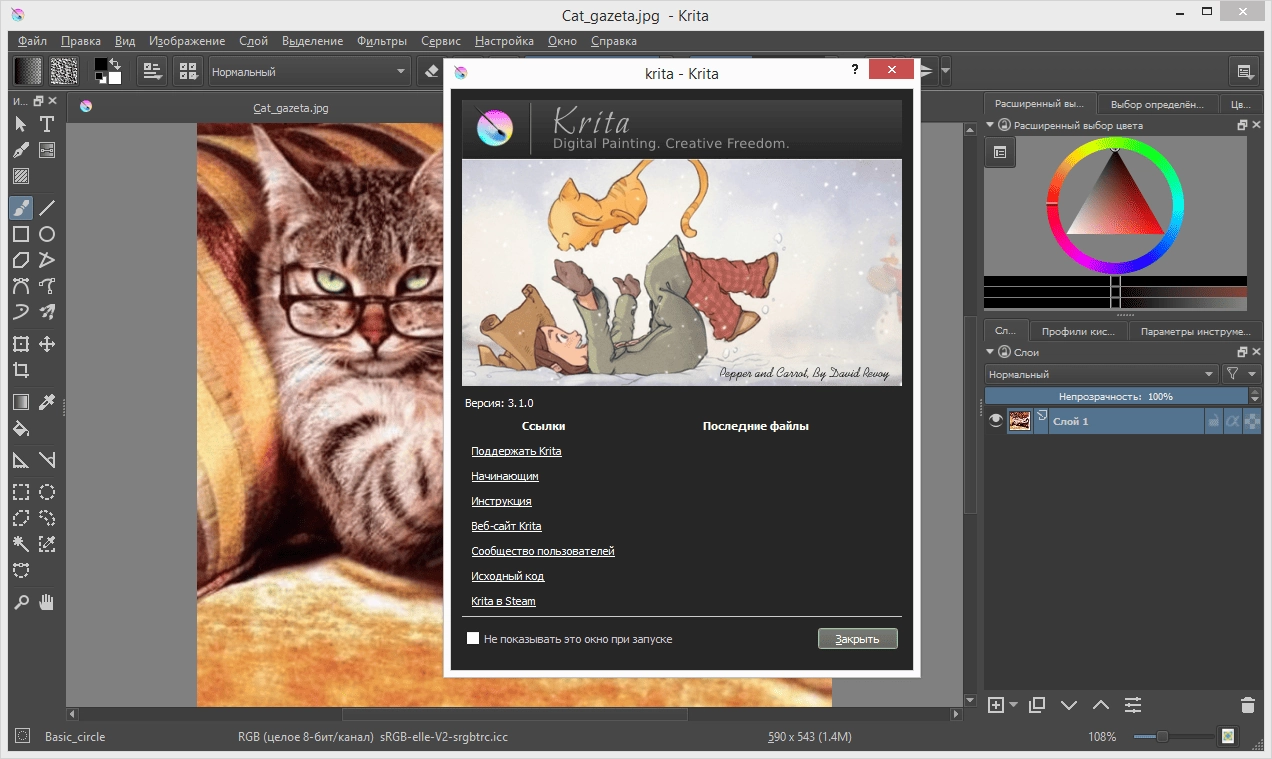The height and width of the screenshot is (759, 1272).
Task: Swap foreground and background colors
Action: (x=116, y=63)
